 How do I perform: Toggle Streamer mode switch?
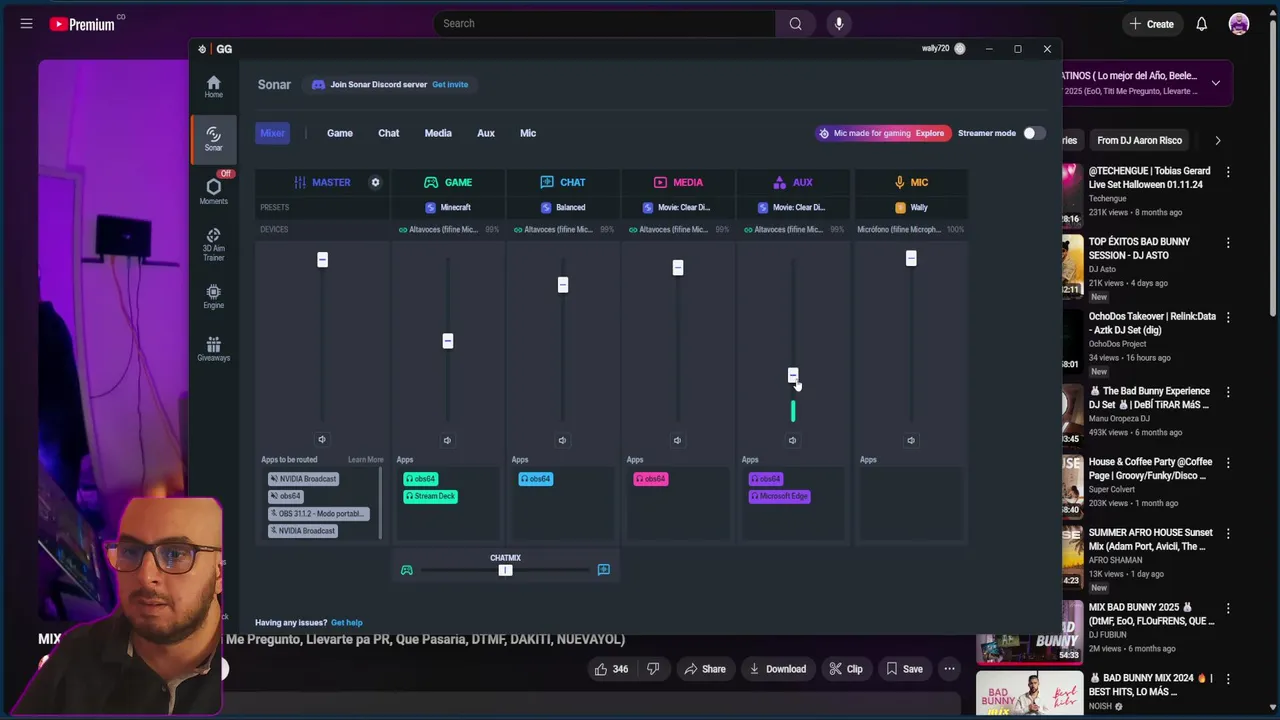[1034, 133]
